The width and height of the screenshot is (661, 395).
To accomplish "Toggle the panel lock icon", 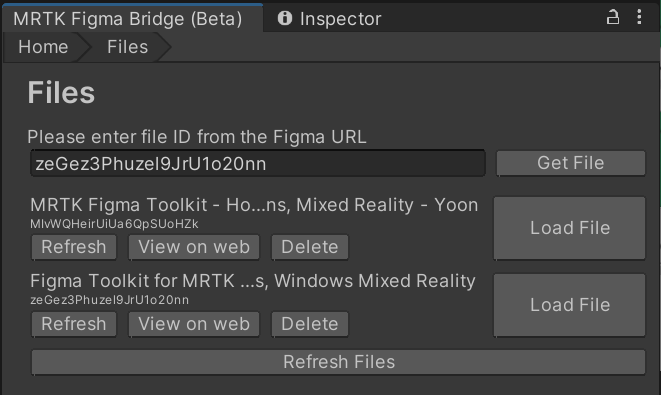I will pyautogui.click(x=613, y=18).
